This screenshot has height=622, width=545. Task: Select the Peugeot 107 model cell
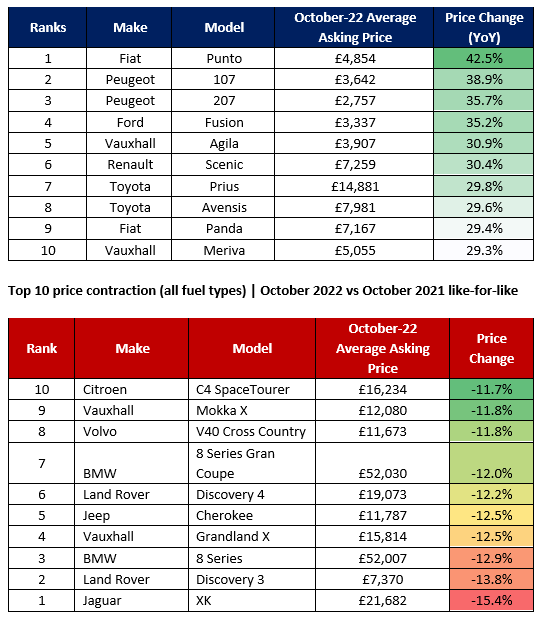[223, 79]
